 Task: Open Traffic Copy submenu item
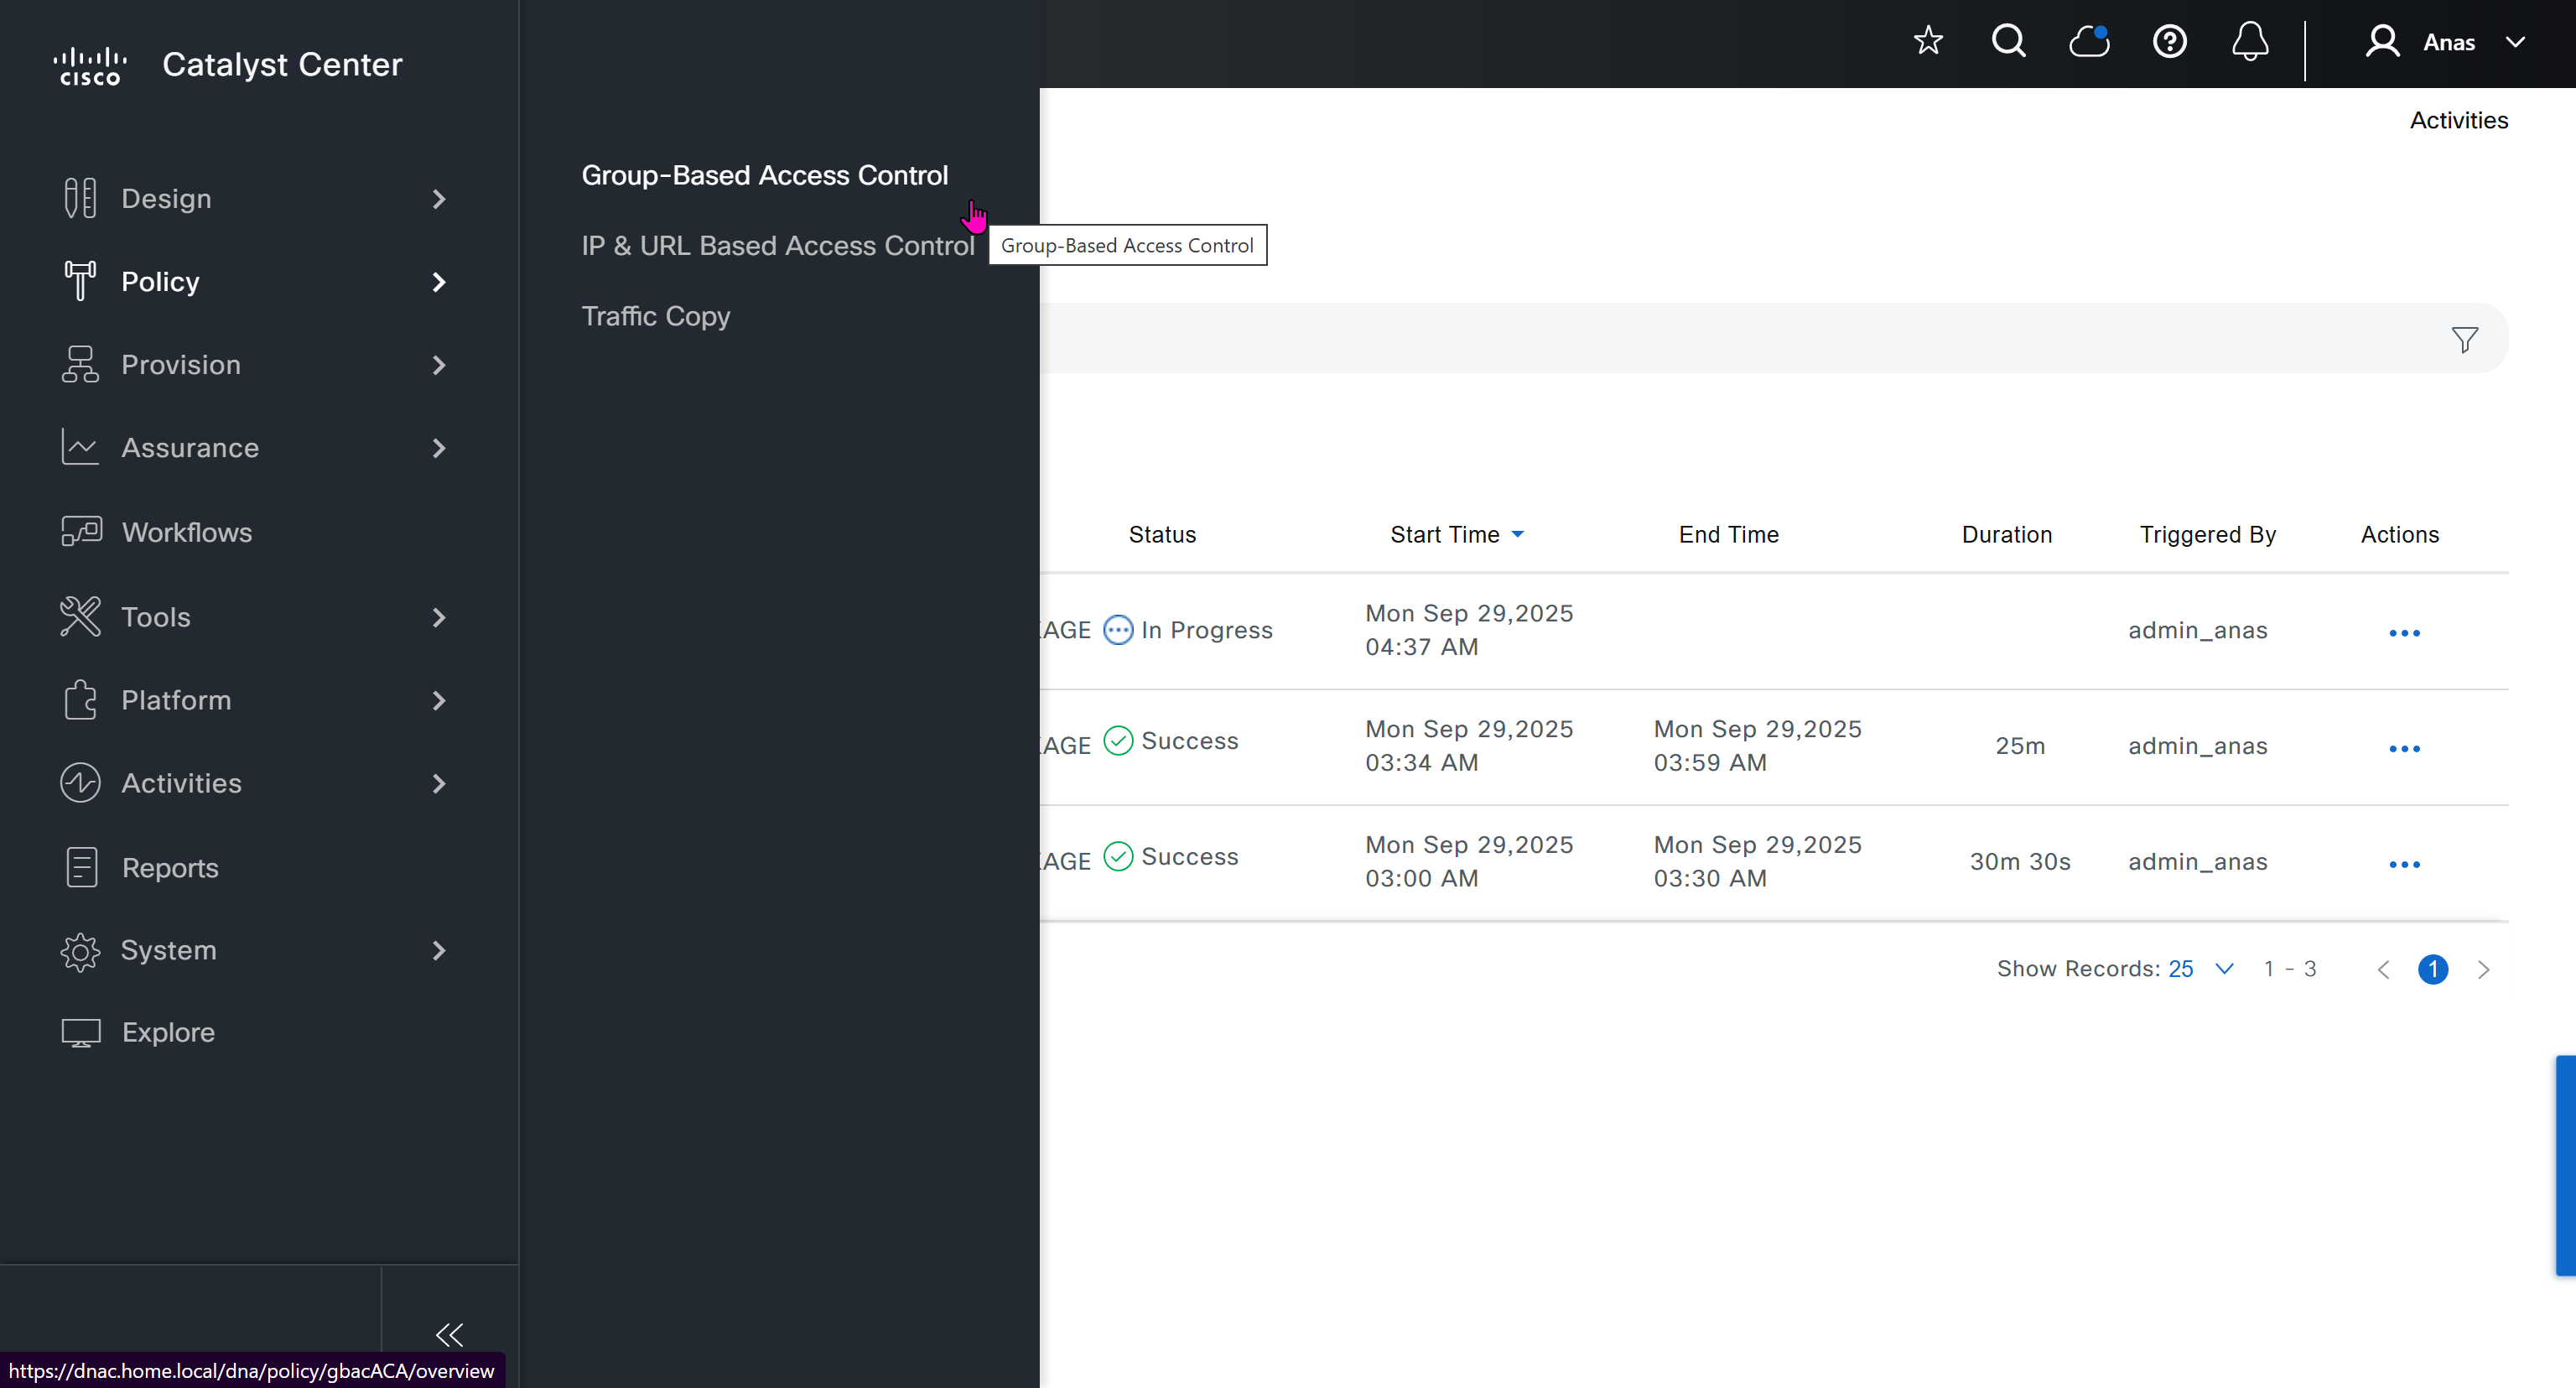point(655,316)
